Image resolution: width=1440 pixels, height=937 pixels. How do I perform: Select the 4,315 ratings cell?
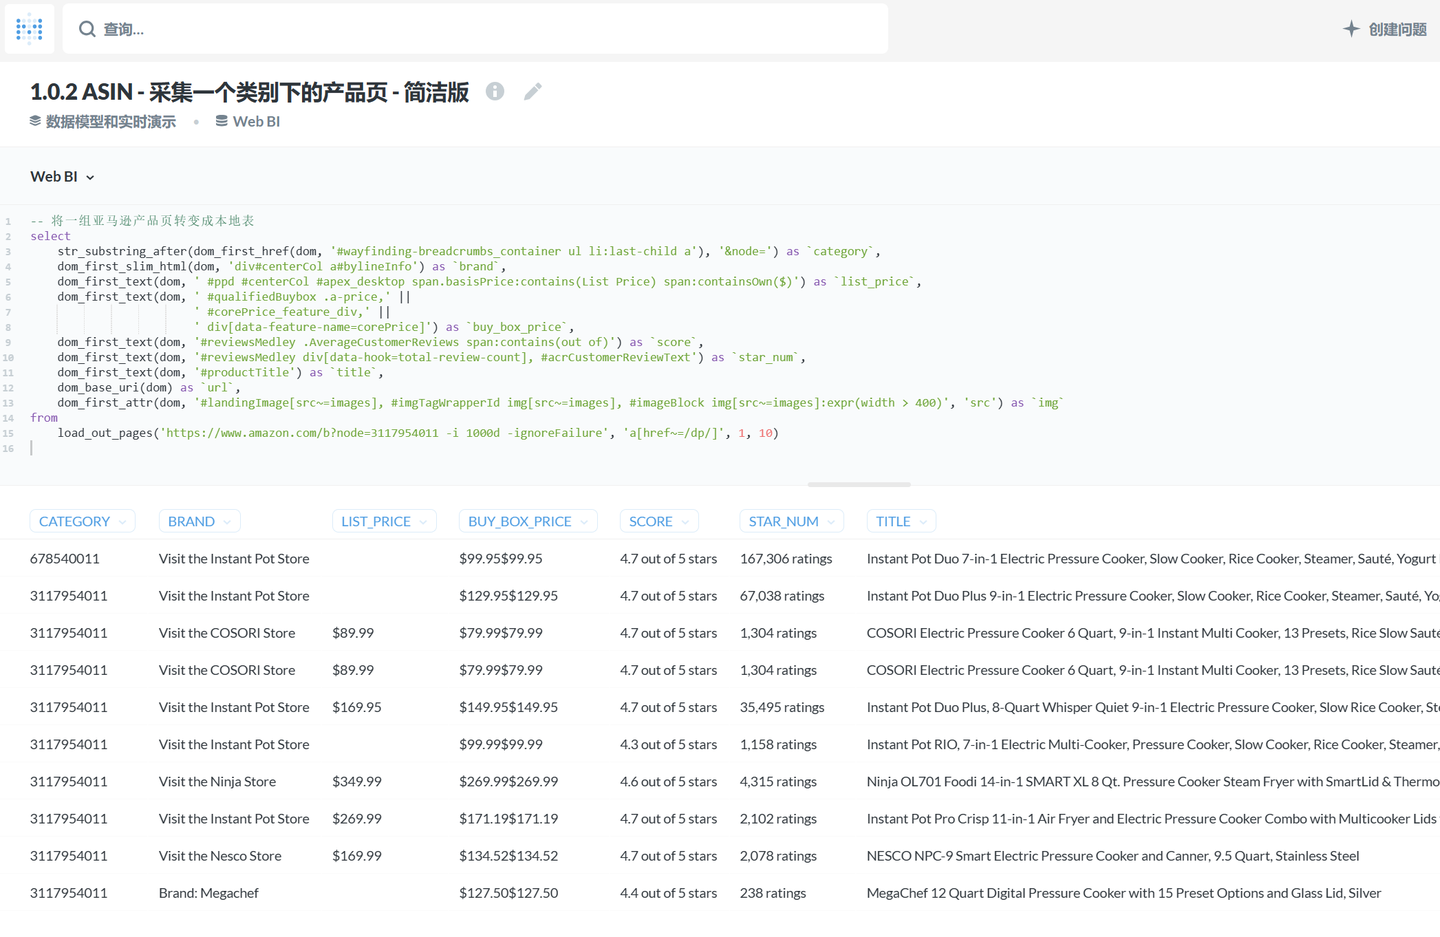(x=778, y=781)
